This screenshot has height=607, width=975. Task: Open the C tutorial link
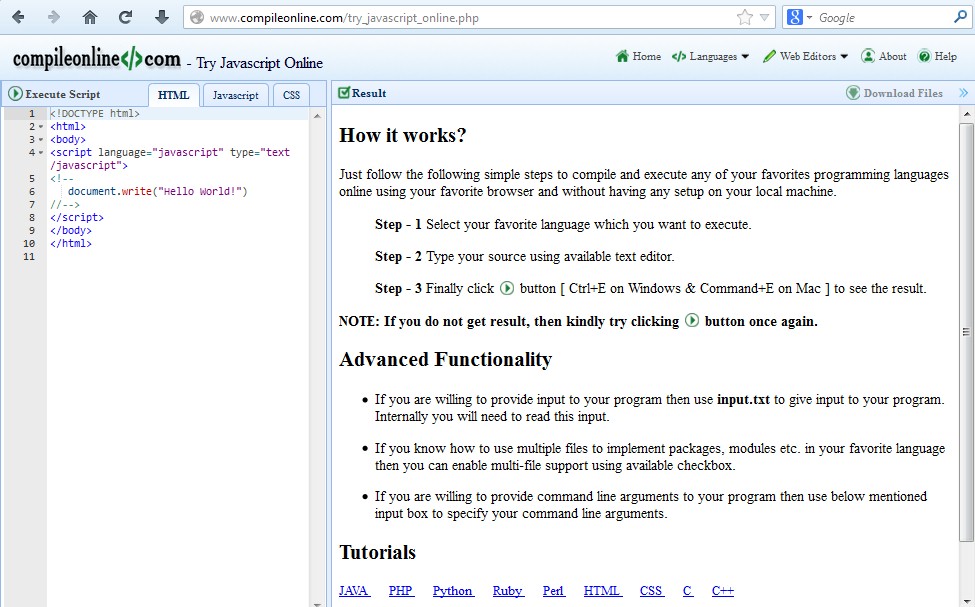click(x=688, y=591)
